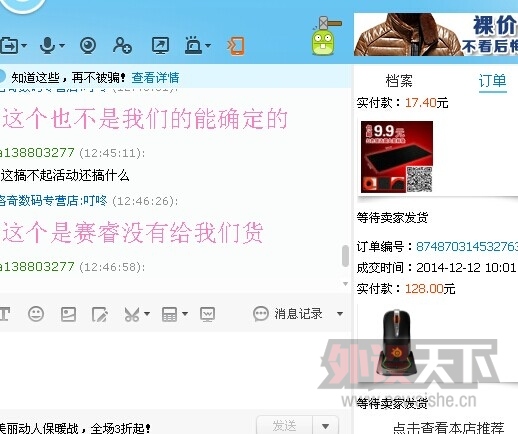Open the jacket advertisement banner
Image resolution: width=518 pixels, height=434 pixels.
[436, 34]
